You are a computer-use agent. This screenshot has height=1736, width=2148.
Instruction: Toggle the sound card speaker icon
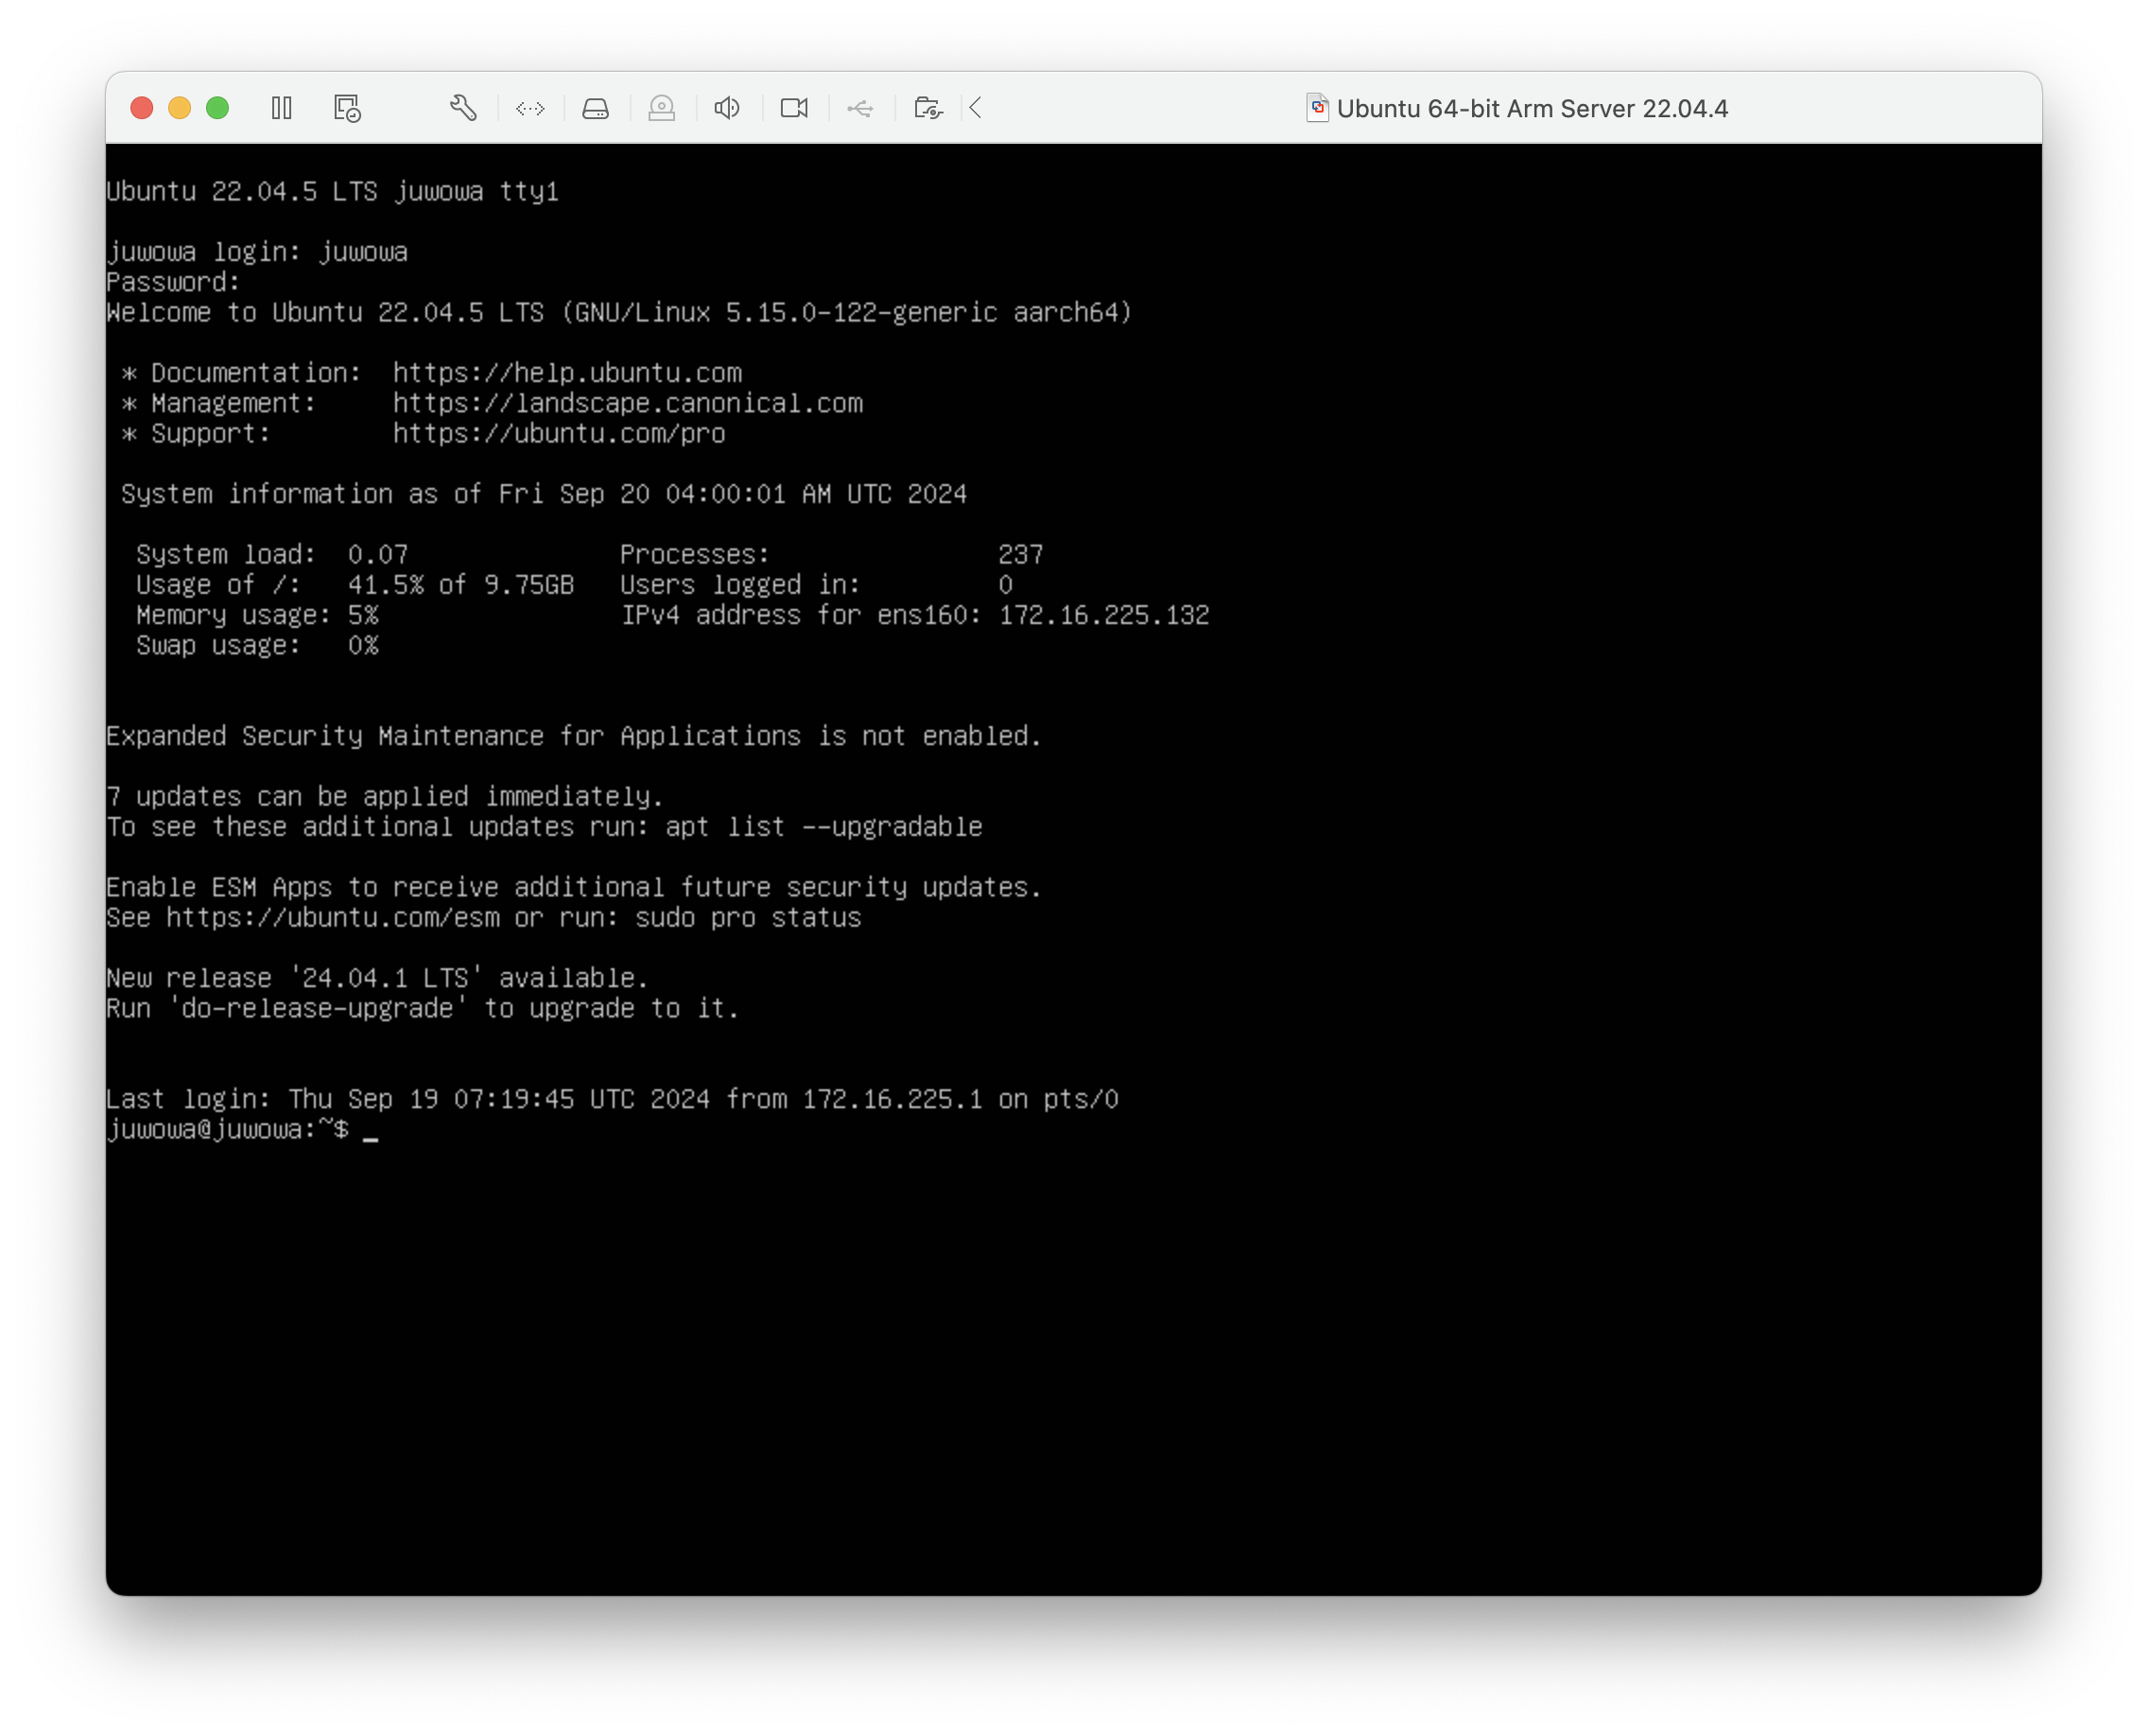pyautogui.click(x=727, y=108)
